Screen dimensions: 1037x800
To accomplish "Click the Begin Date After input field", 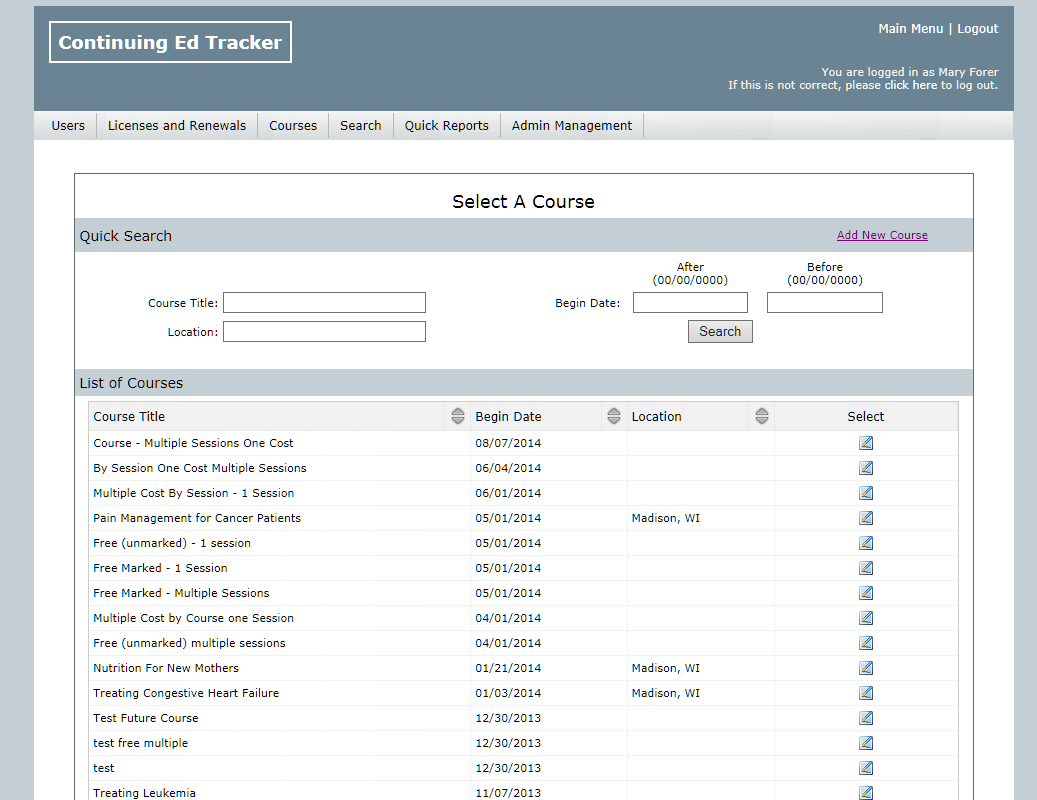I will click(690, 303).
